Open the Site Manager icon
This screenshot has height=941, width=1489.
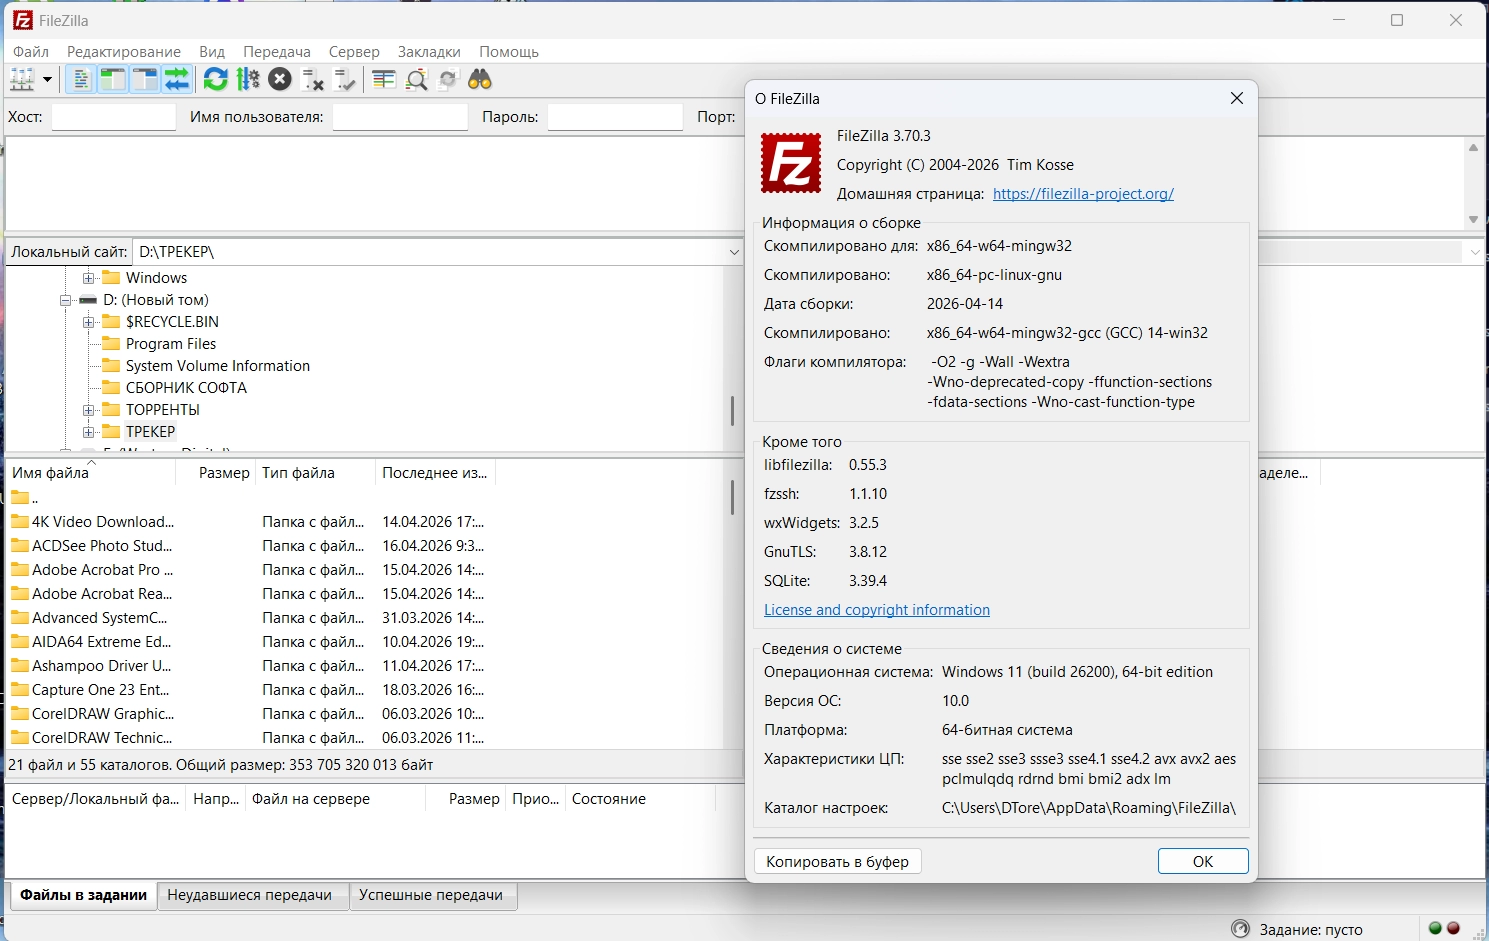pos(22,80)
